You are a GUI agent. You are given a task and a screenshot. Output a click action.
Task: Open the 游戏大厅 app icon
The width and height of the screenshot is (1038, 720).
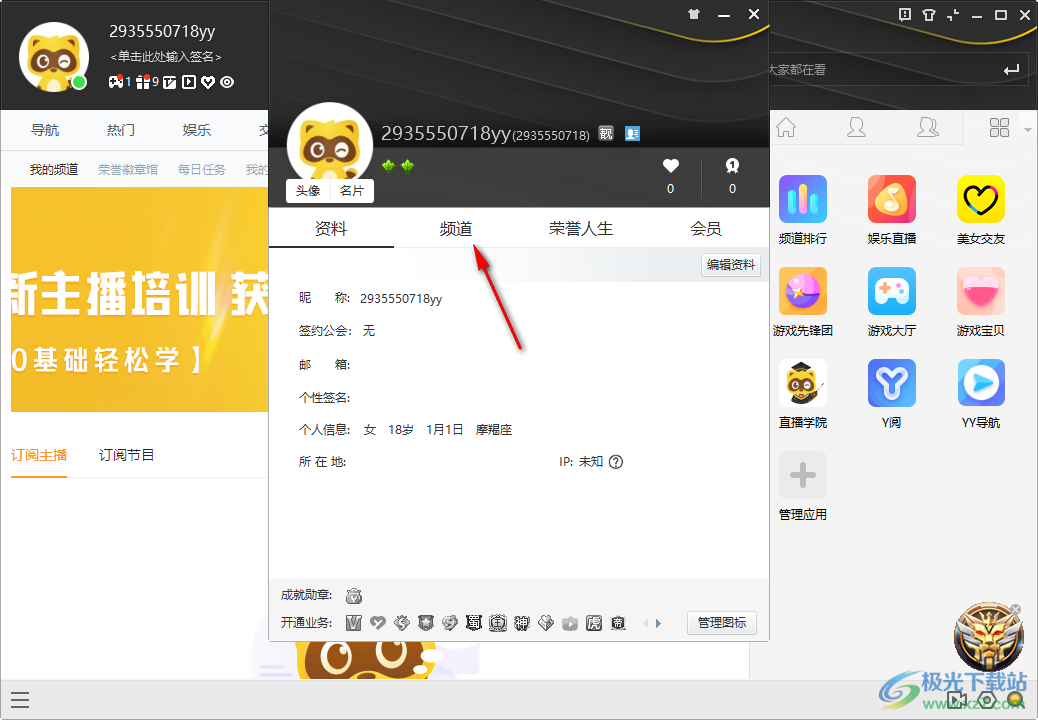tap(892, 291)
